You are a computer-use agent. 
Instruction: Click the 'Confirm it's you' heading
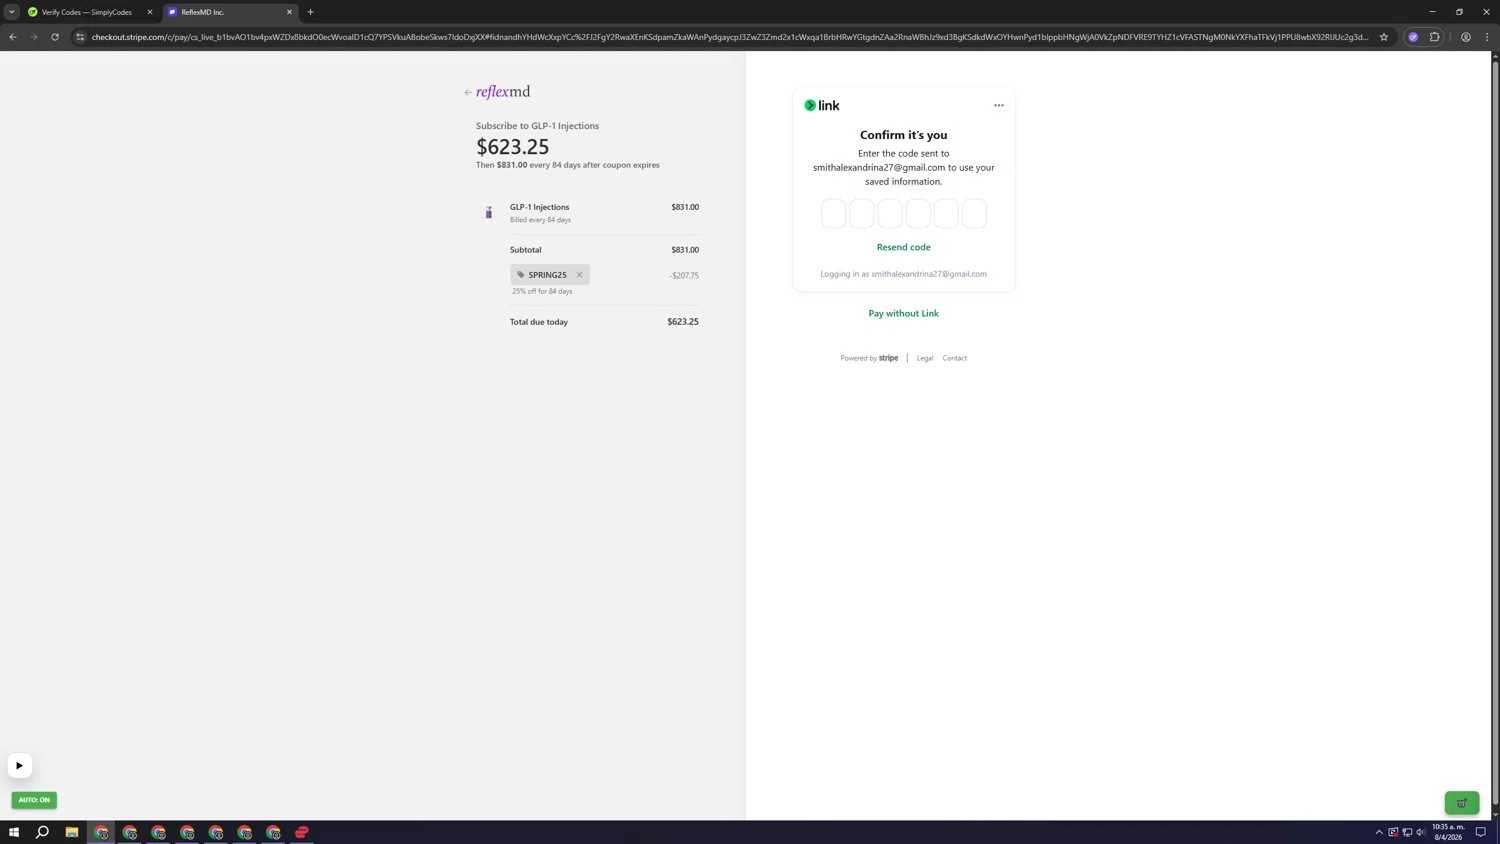coord(904,135)
